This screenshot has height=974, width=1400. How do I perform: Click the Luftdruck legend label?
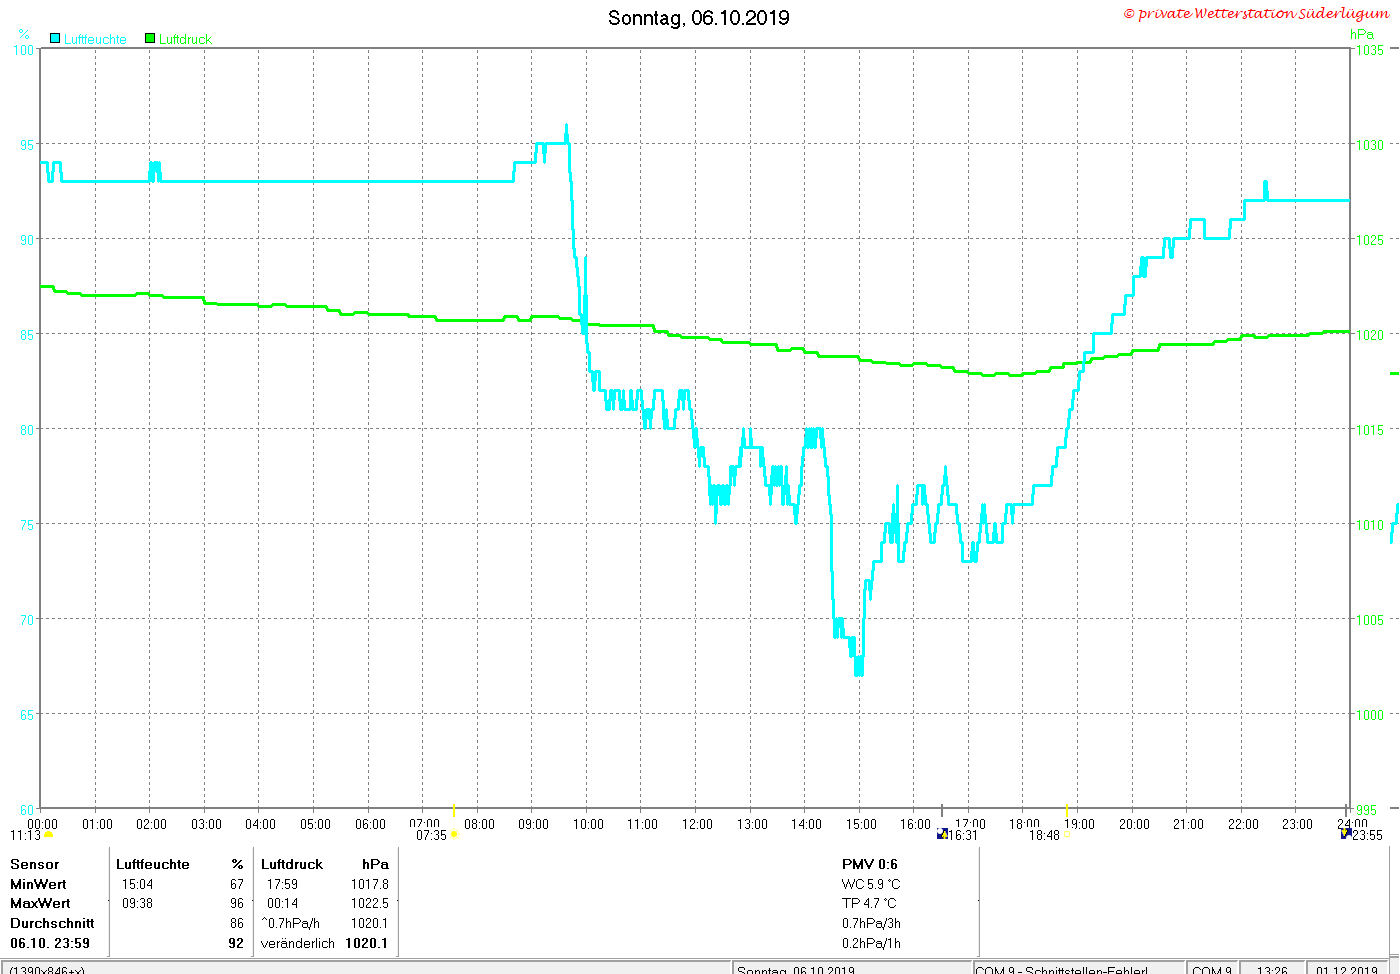click(x=185, y=39)
